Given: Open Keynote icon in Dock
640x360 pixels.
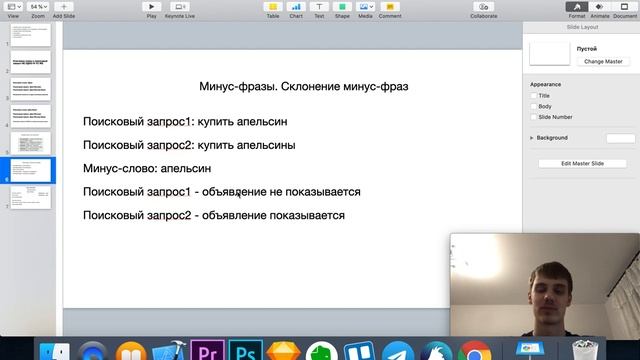Looking at the screenshot, I should pos(529,350).
